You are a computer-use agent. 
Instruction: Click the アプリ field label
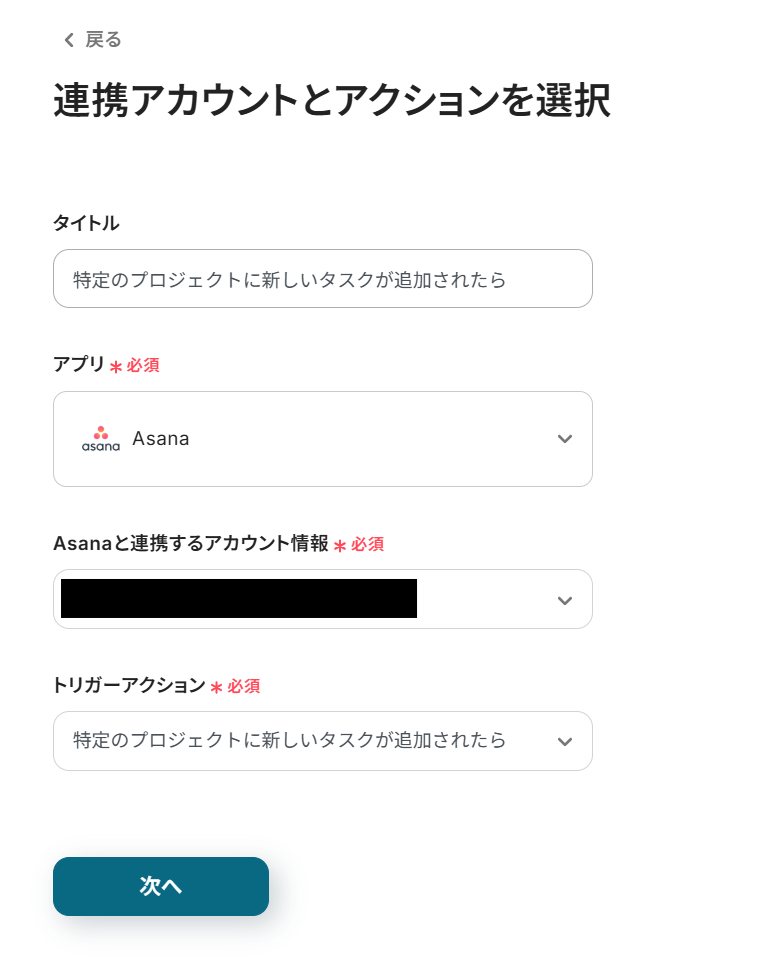[x=79, y=365]
